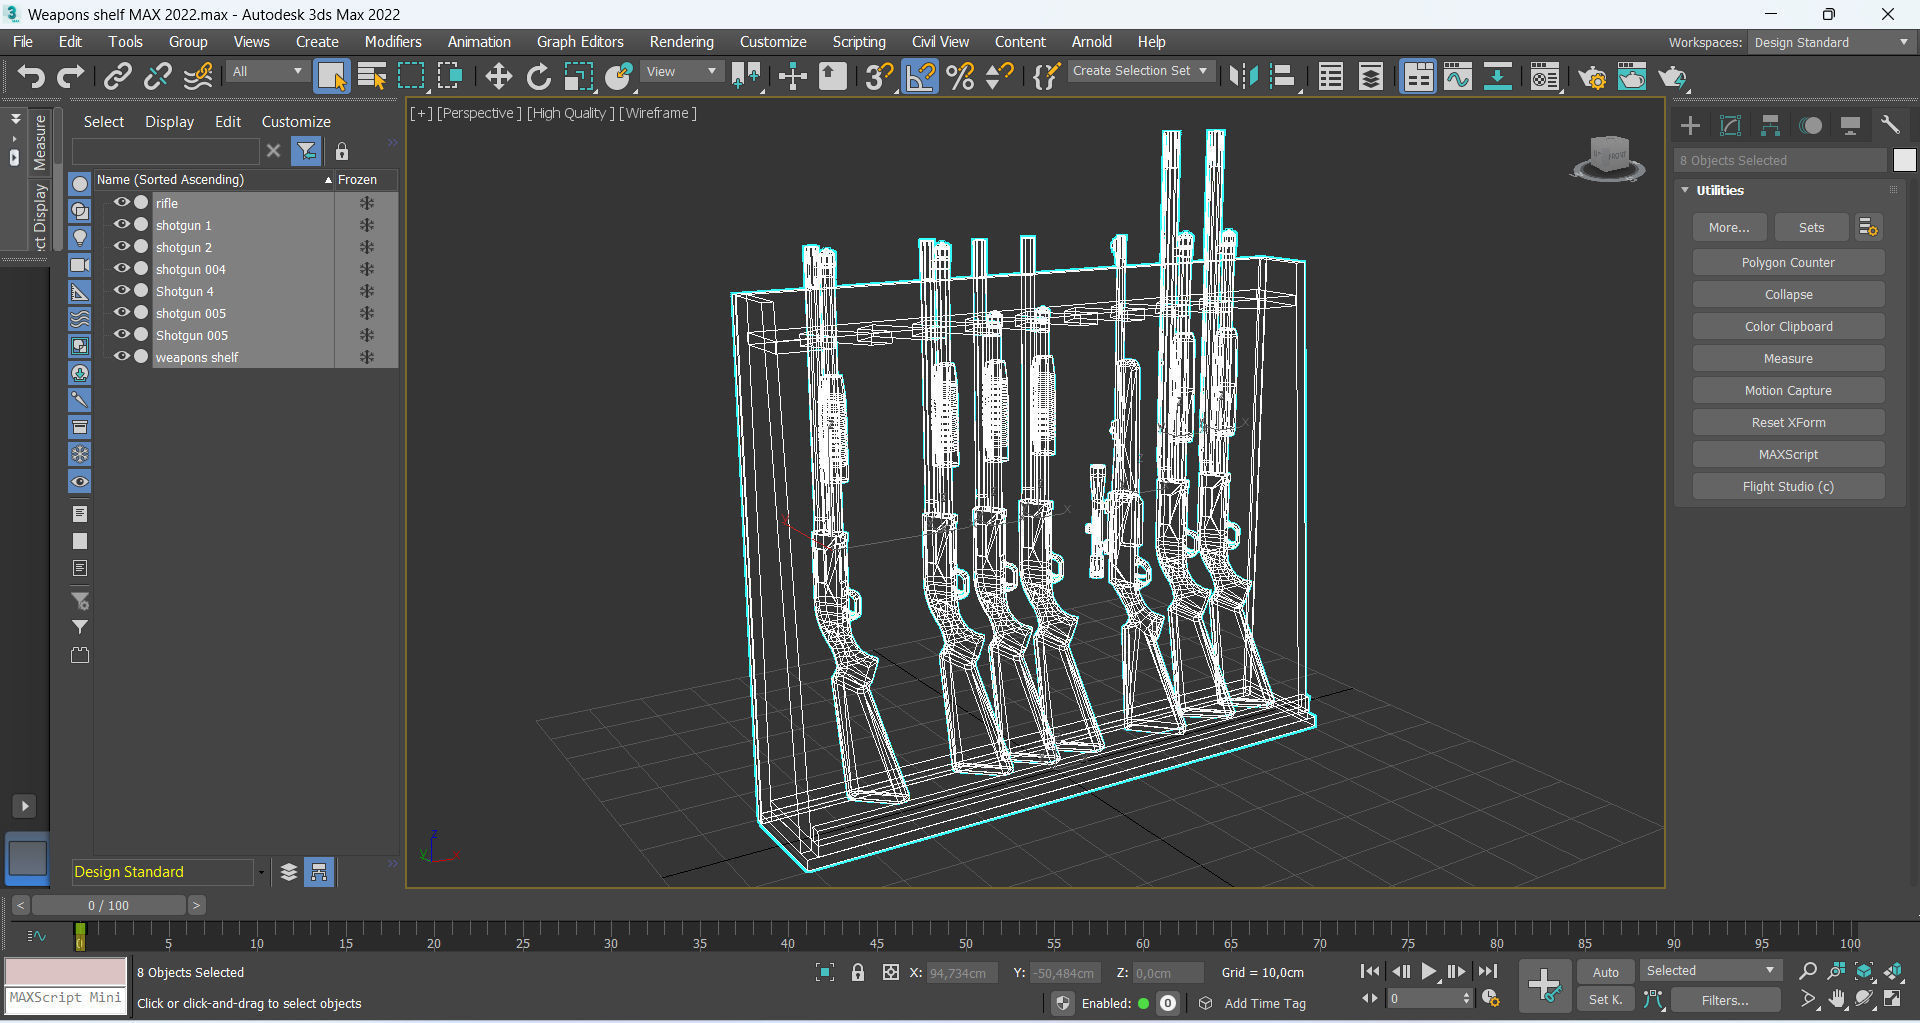Screen dimensions: 1920x1023
Task: Choose the Select Object tool
Action: [x=331, y=77]
